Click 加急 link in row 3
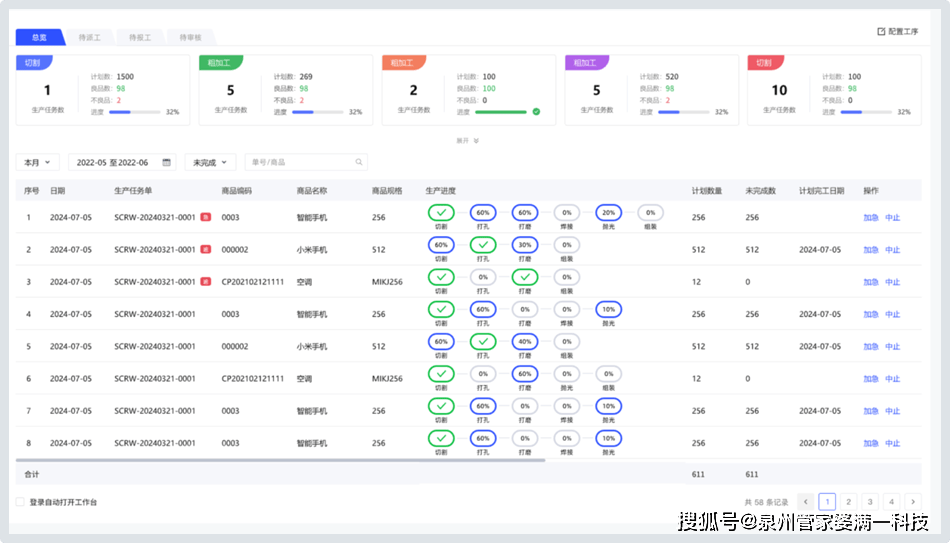Viewport: 950px width, 543px height. coord(871,282)
